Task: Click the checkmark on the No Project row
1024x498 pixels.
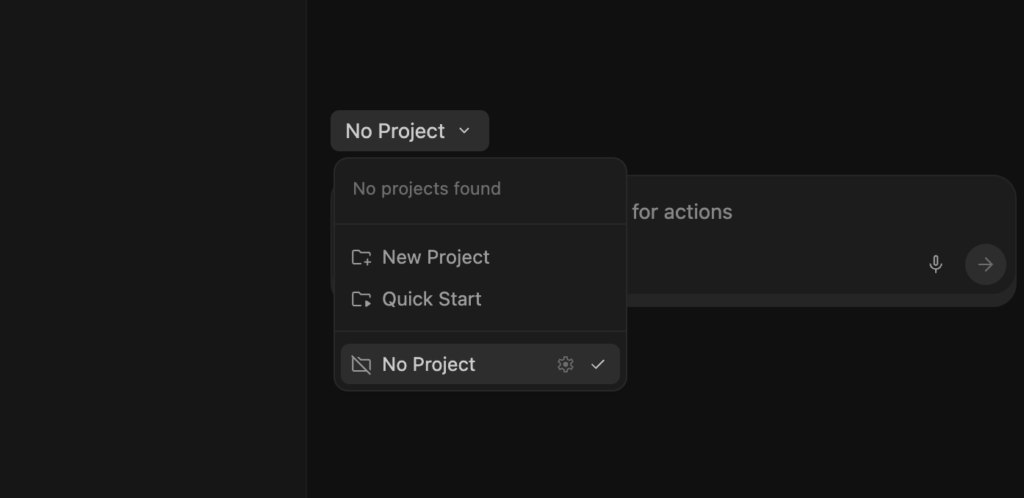Action: (x=598, y=364)
